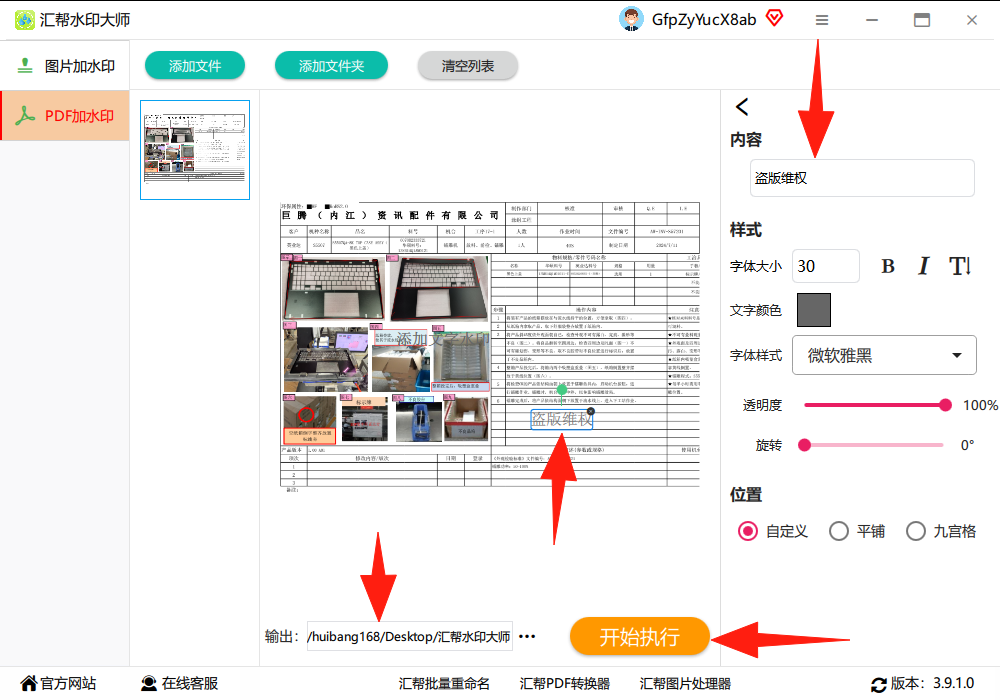This screenshot has height=700, width=1000.
Task: Open the text color swatch
Action: 814,310
